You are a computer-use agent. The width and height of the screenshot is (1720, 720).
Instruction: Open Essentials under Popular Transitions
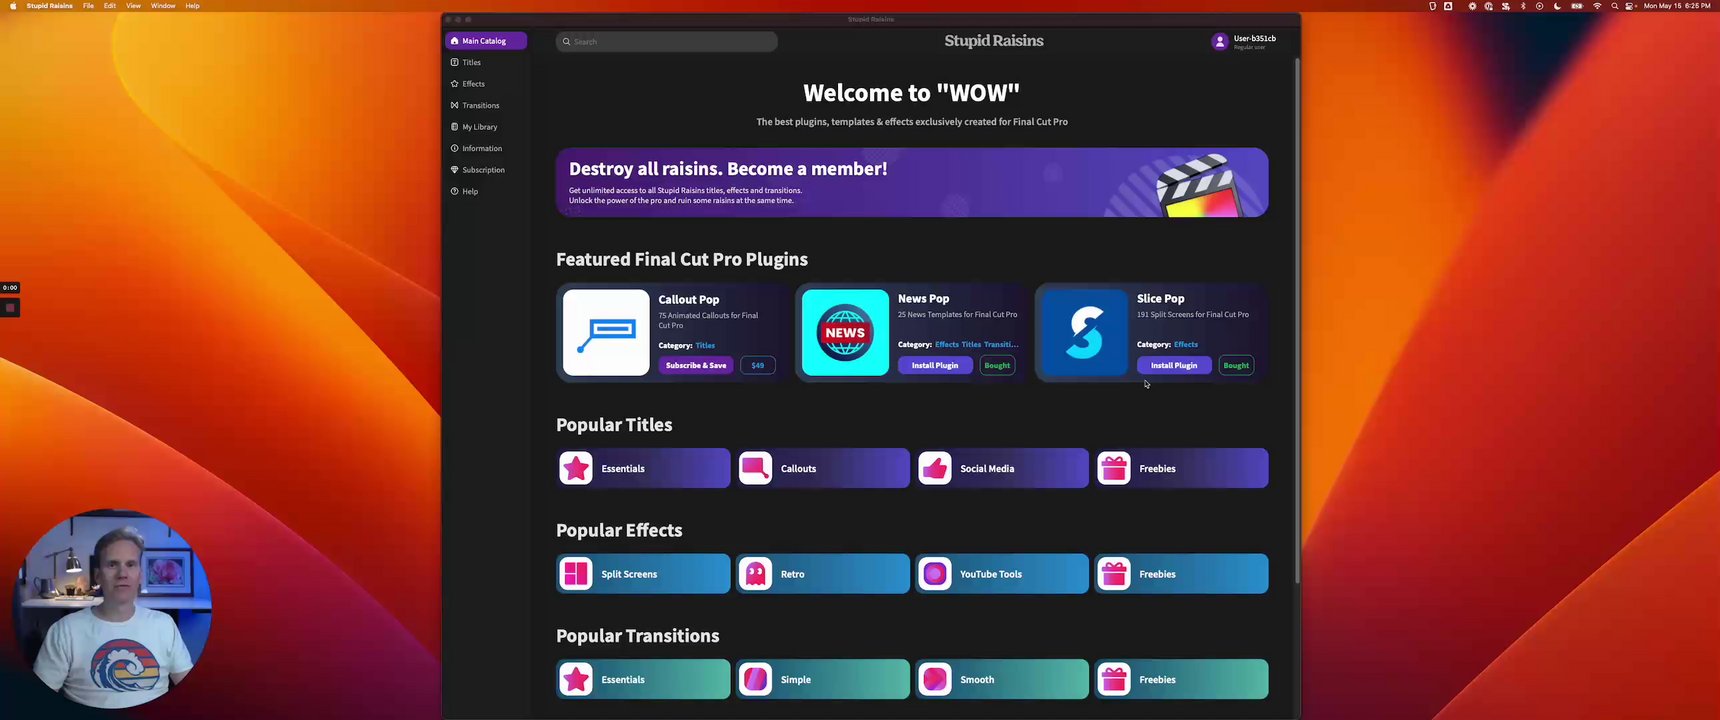(x=643, y=679)
